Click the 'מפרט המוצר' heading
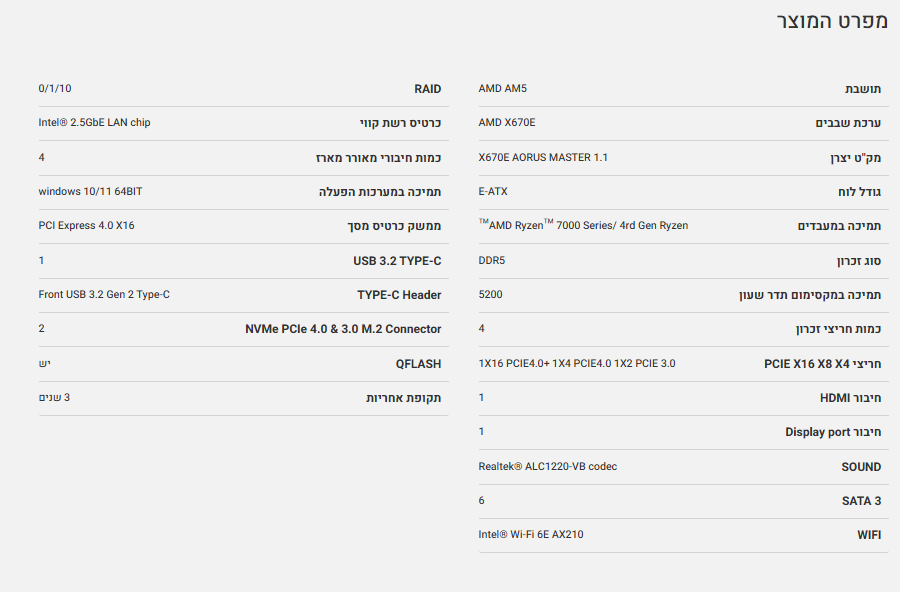 832,22
